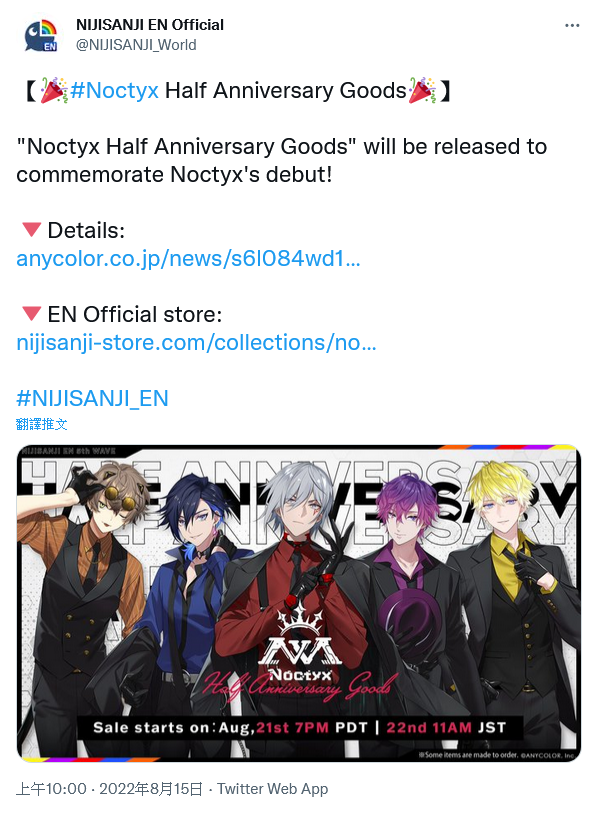Click the Twitter Web App source label
Image resolution: width=598 pixels, height=815 pixels.
[x=273, y=789]
